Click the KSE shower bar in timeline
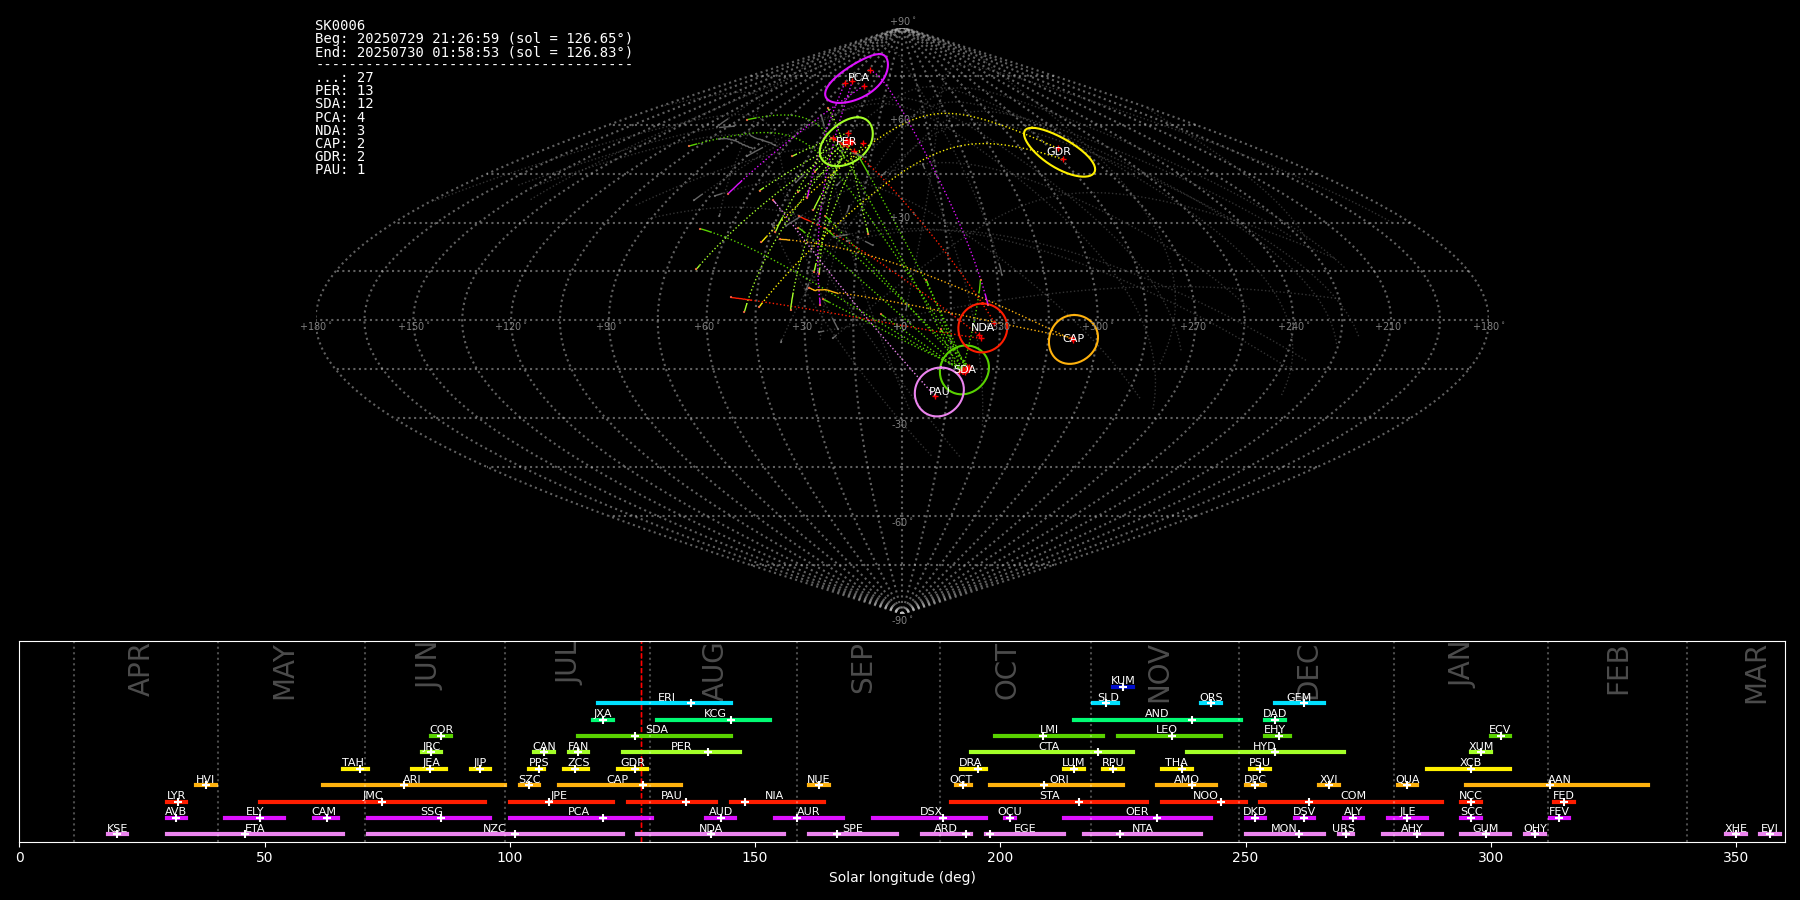 [x=117, y=834]
